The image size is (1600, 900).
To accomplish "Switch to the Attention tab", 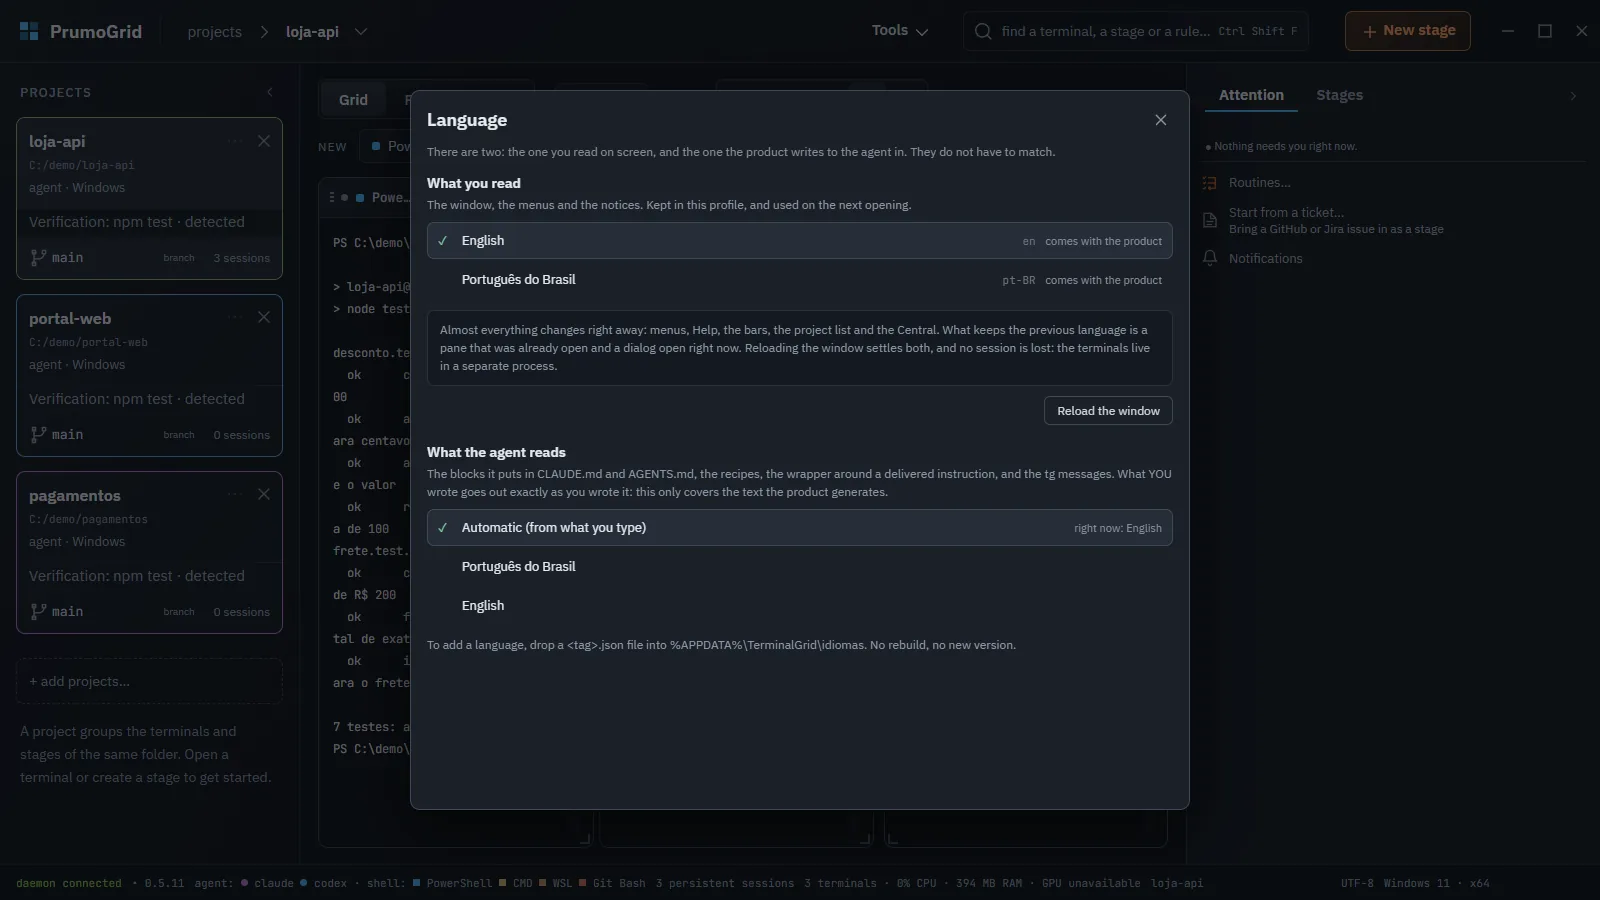I will pyautogui.click(x=1251, y=95).
